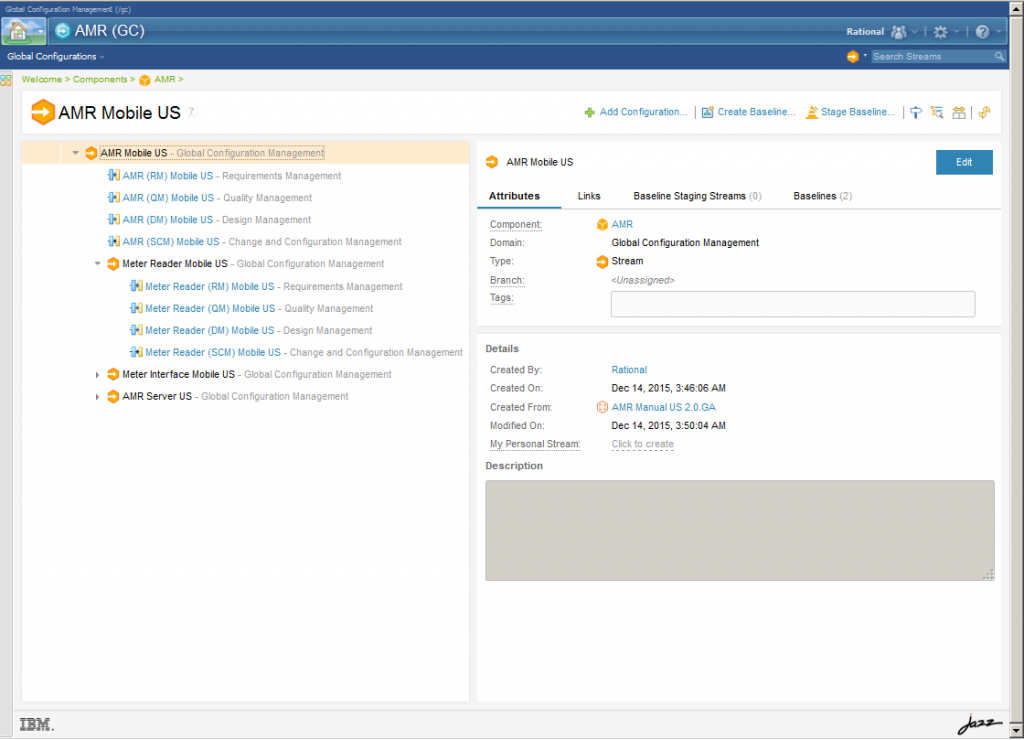Click the compare configurations icon in toolbar
1024x740 pixels.
tap(959, 112)
